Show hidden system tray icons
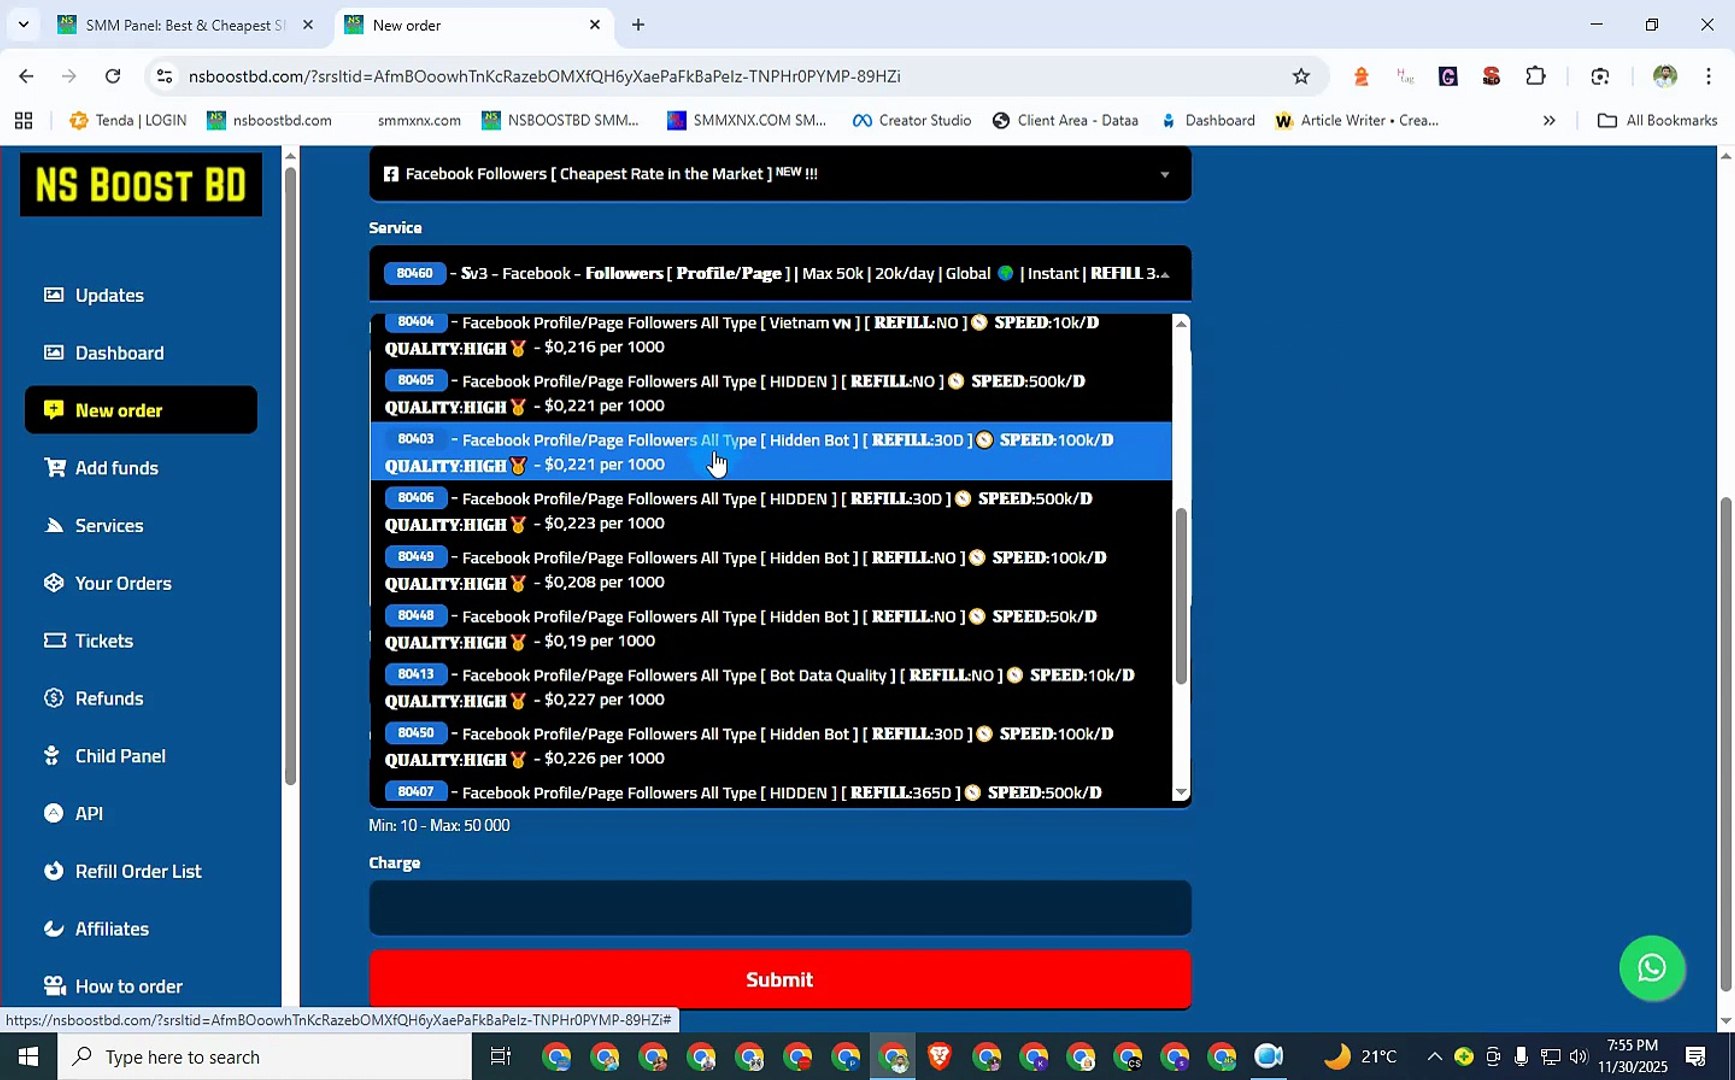Image resolution: width=1735 pixels, height=1080 pixels. pyautogui.click(x=1434, y=1056)
